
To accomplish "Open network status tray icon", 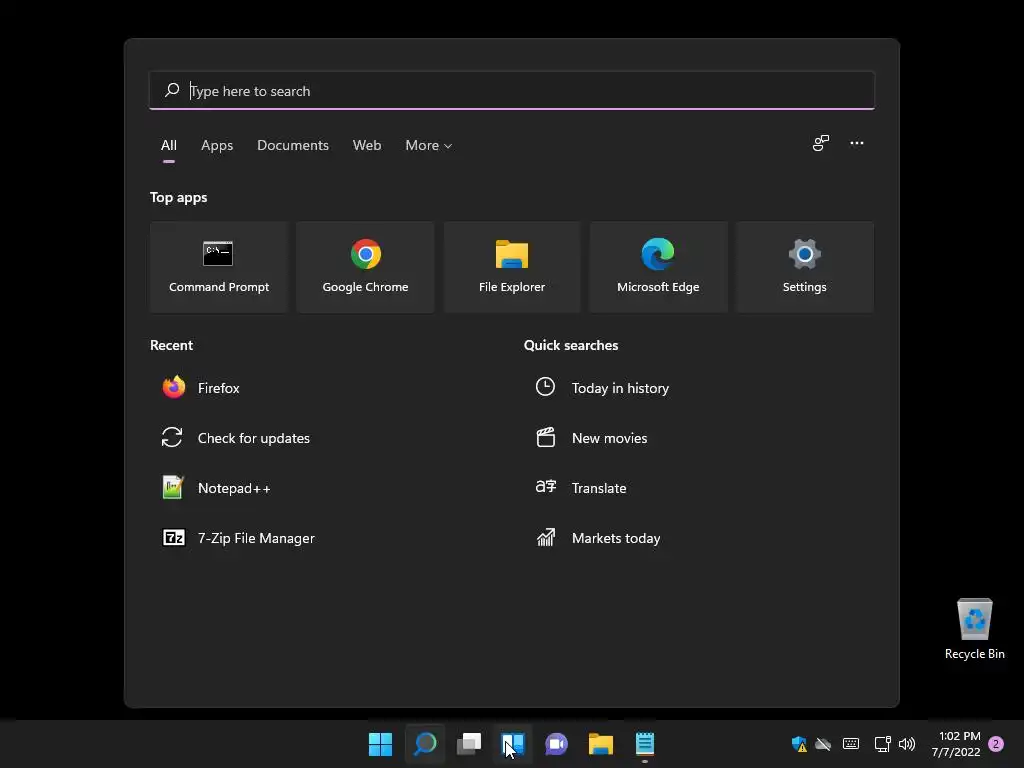I will (882, 744).
